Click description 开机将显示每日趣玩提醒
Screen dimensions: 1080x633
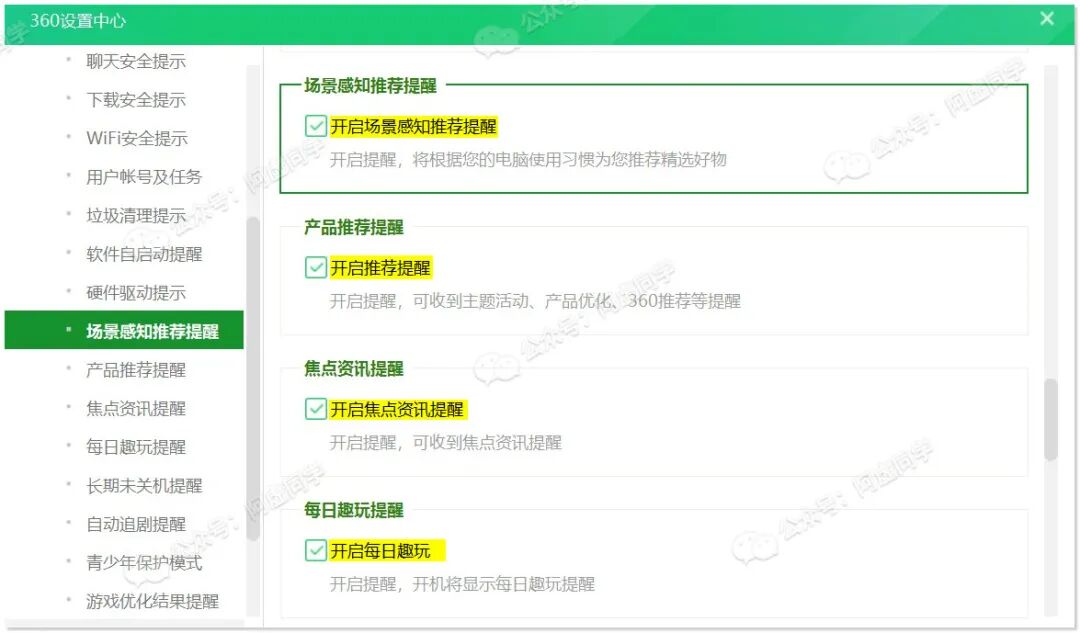(x=503, y=584)
